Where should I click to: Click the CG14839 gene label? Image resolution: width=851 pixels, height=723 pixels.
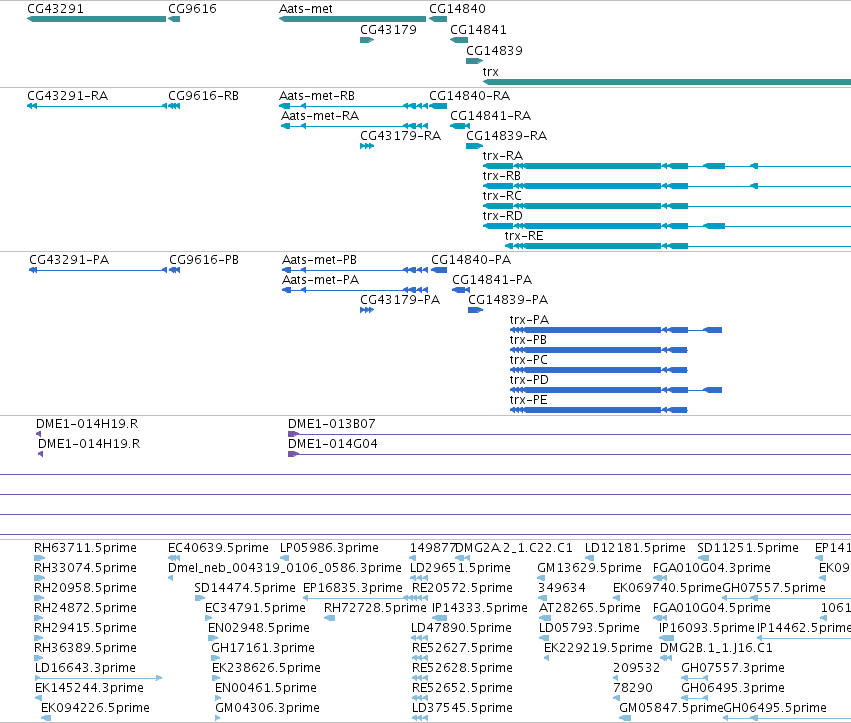[494, 50]
